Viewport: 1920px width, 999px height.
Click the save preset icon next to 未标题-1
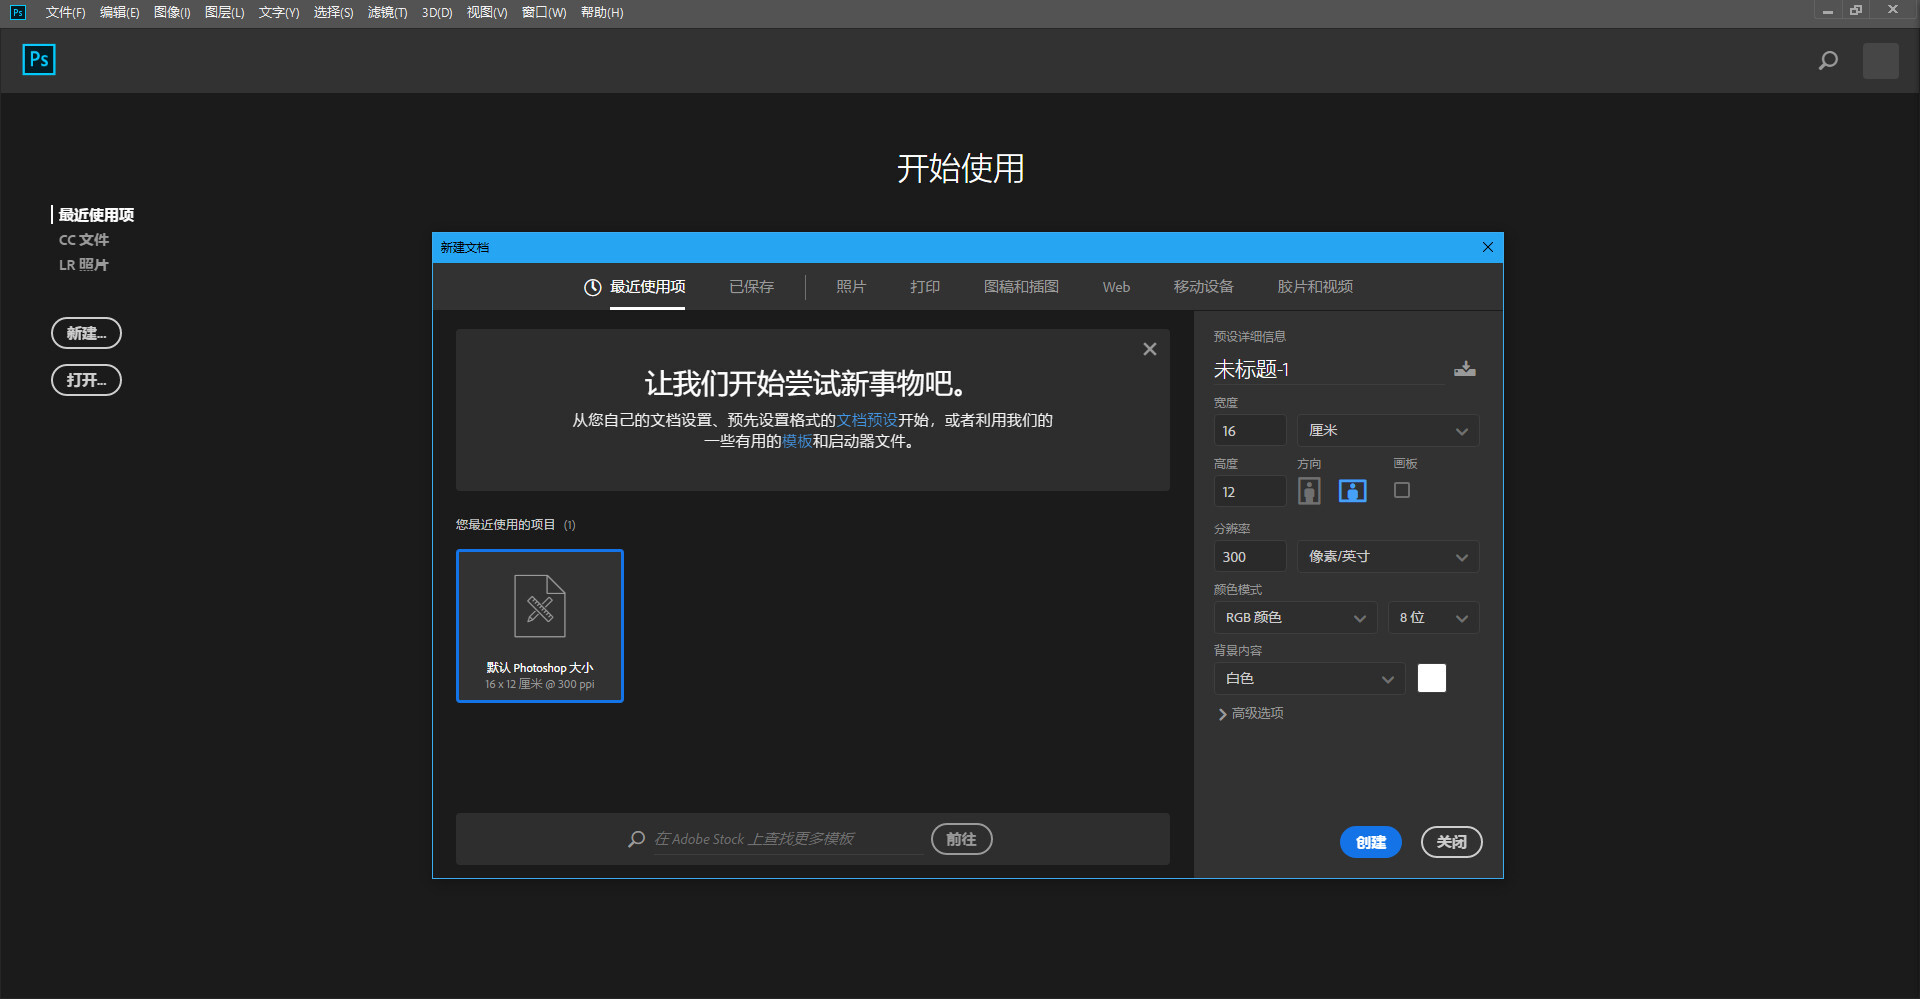click(1465, 369)
